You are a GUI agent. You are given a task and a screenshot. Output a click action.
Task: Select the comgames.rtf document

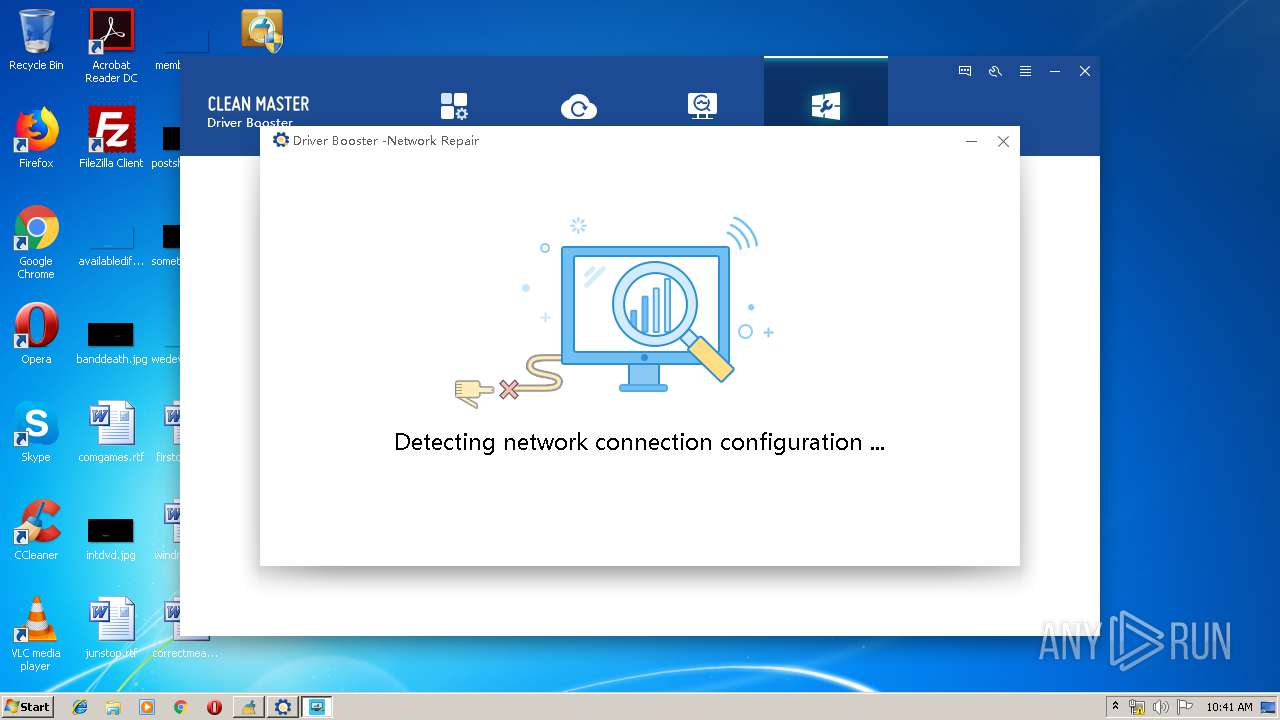[x=111, y=432]
